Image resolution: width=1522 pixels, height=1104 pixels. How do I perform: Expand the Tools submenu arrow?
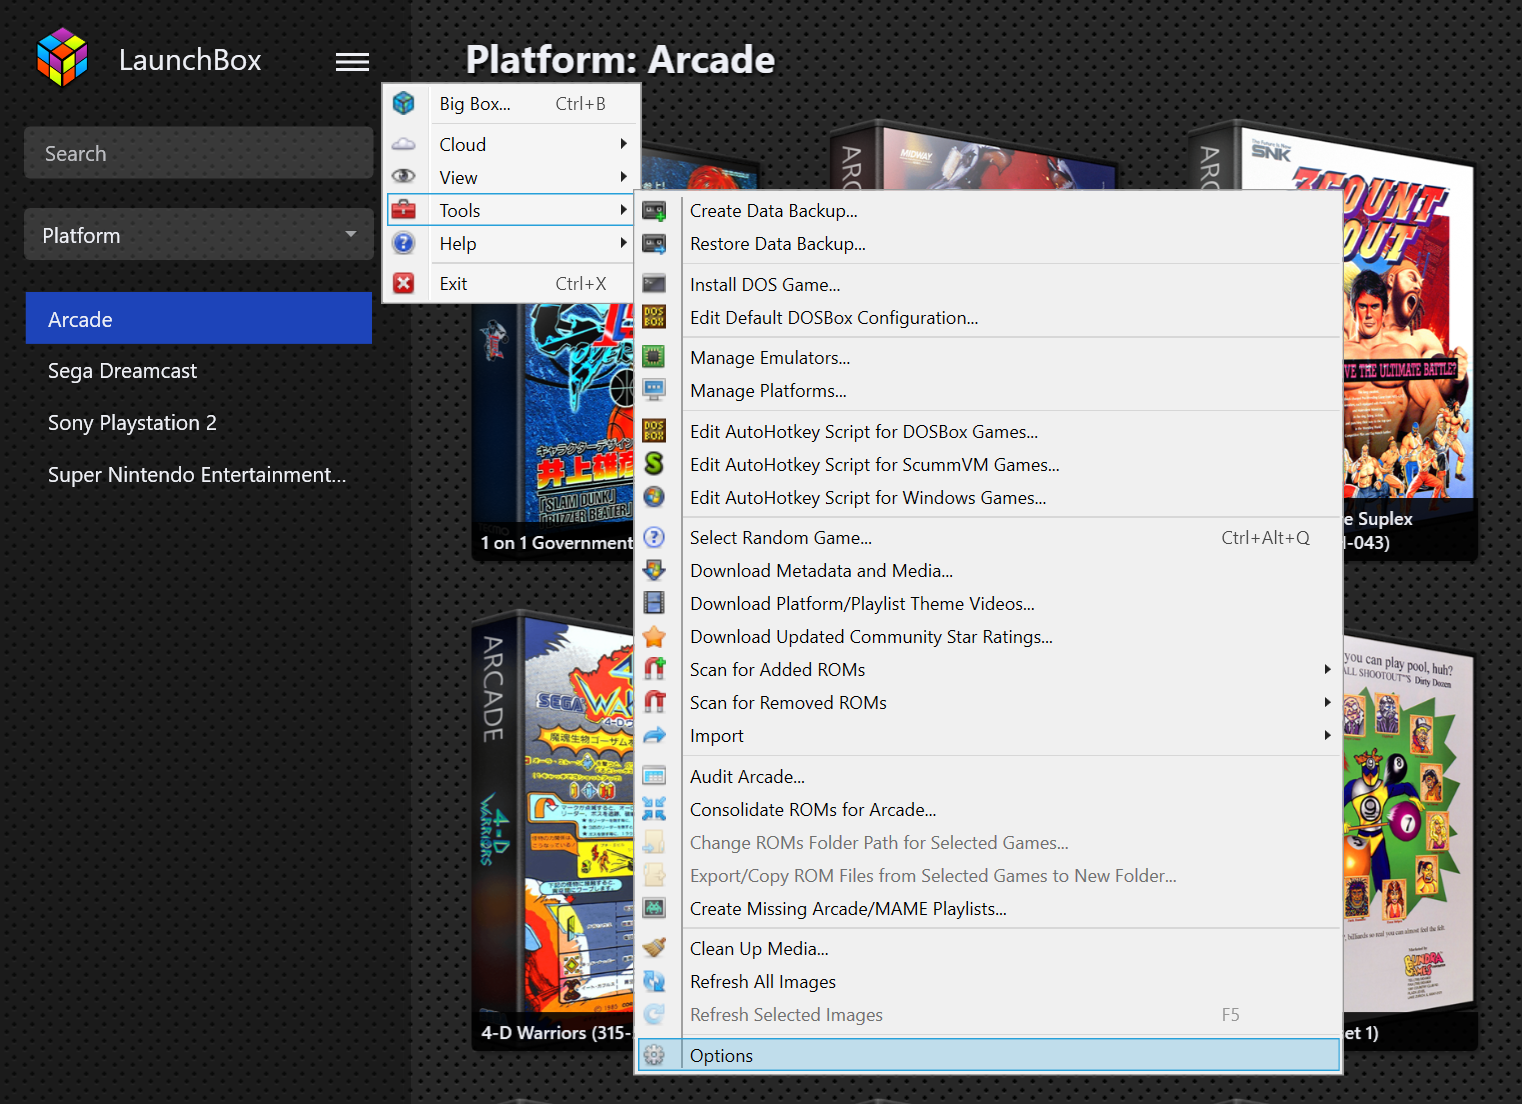[x=623, y=210]
